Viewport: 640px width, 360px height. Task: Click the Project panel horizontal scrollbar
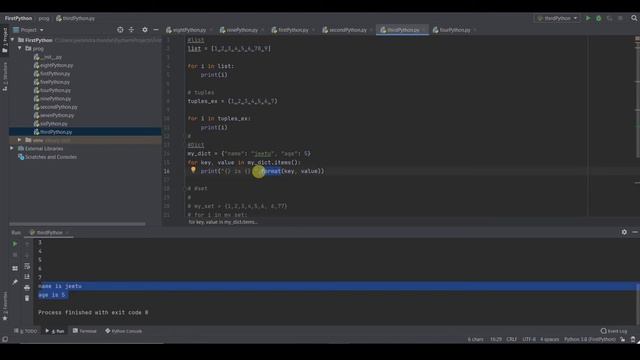[77, 224]
